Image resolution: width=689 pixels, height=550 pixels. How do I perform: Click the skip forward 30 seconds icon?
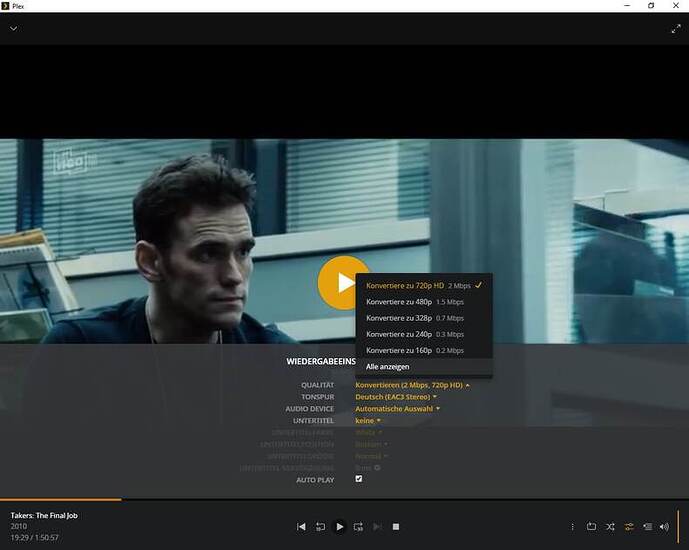(x=358, y=526)
